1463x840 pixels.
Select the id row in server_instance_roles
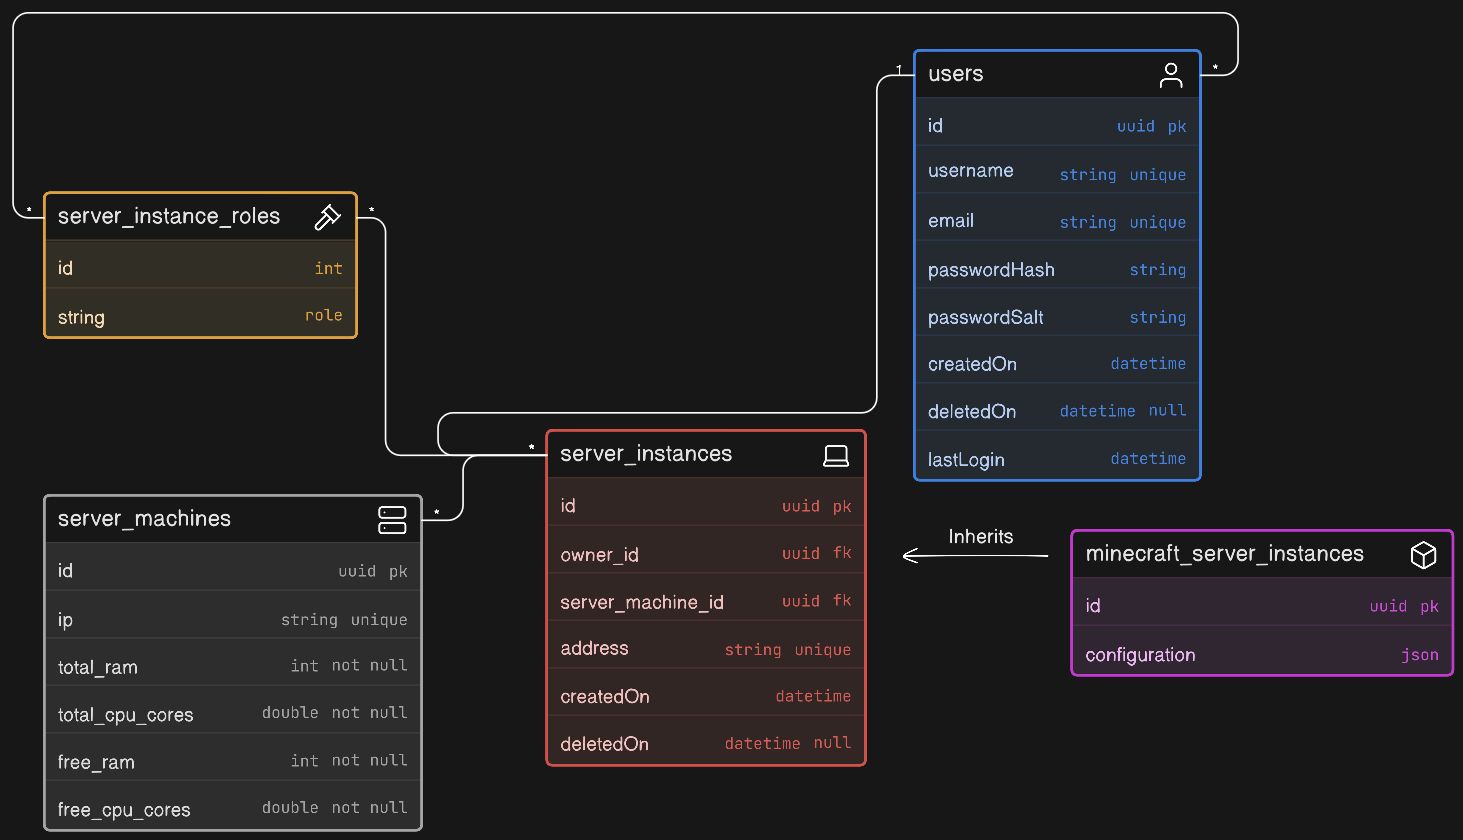click(200, 267)
